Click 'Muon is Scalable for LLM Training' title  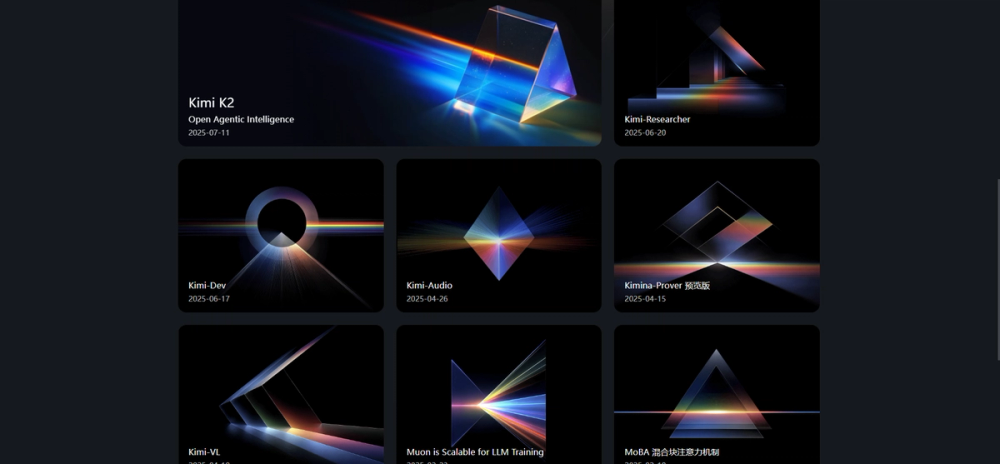[475, 452]
